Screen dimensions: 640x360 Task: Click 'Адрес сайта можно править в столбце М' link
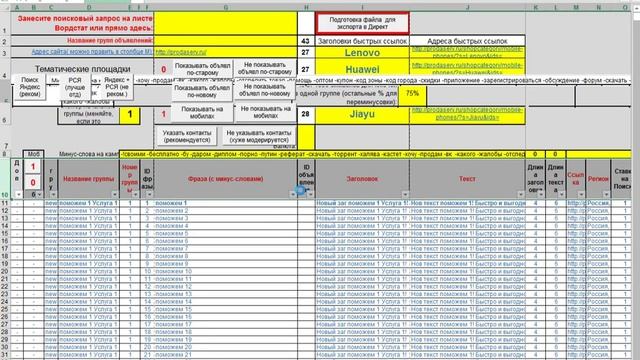click(x=92, y=52)
